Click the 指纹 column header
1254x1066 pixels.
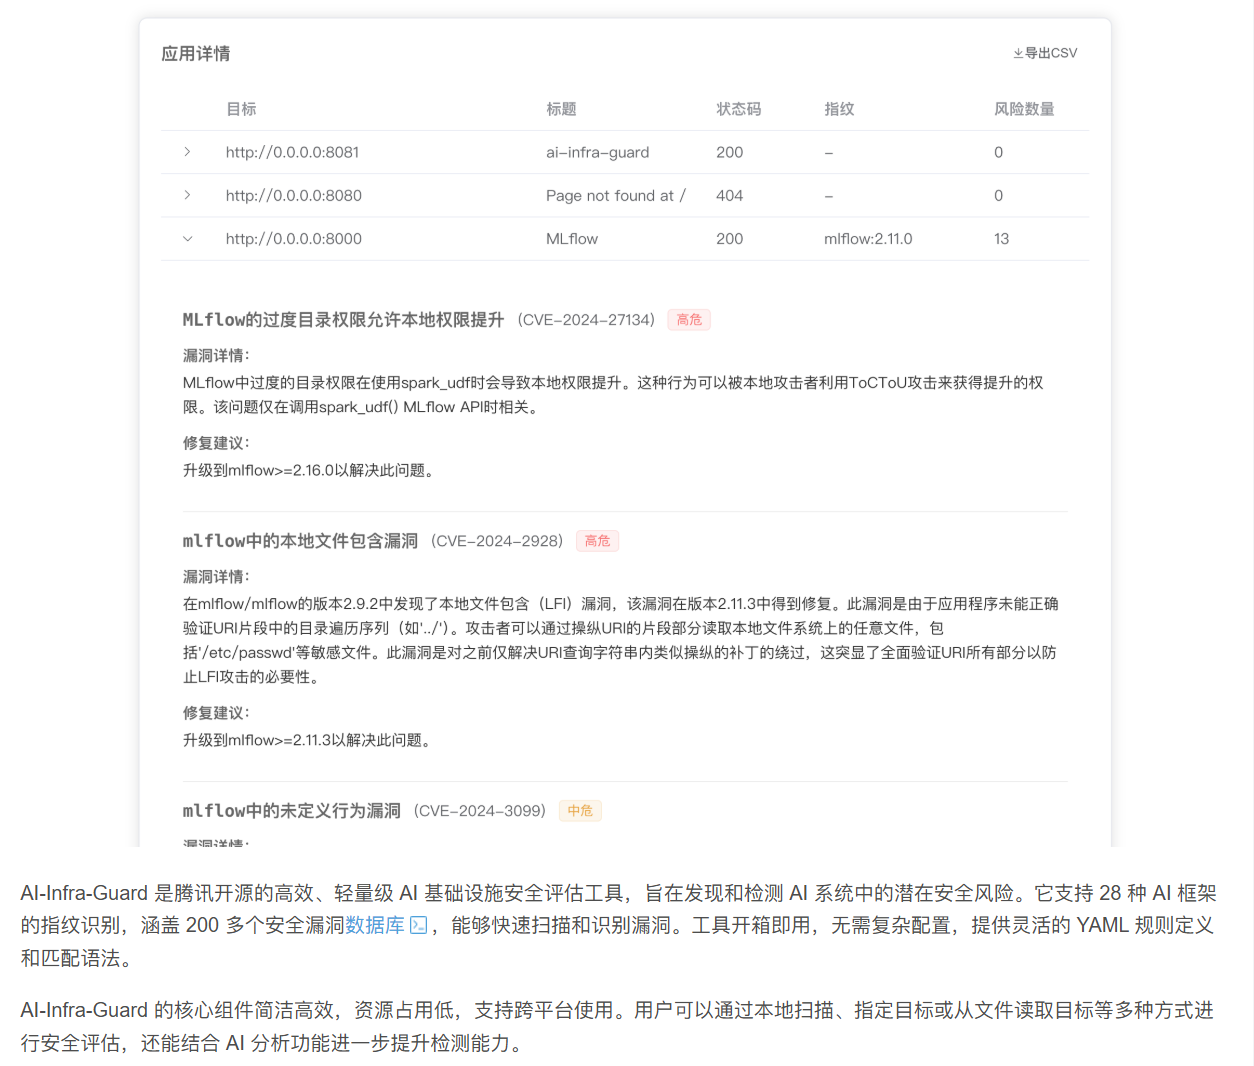click(839, 109)
